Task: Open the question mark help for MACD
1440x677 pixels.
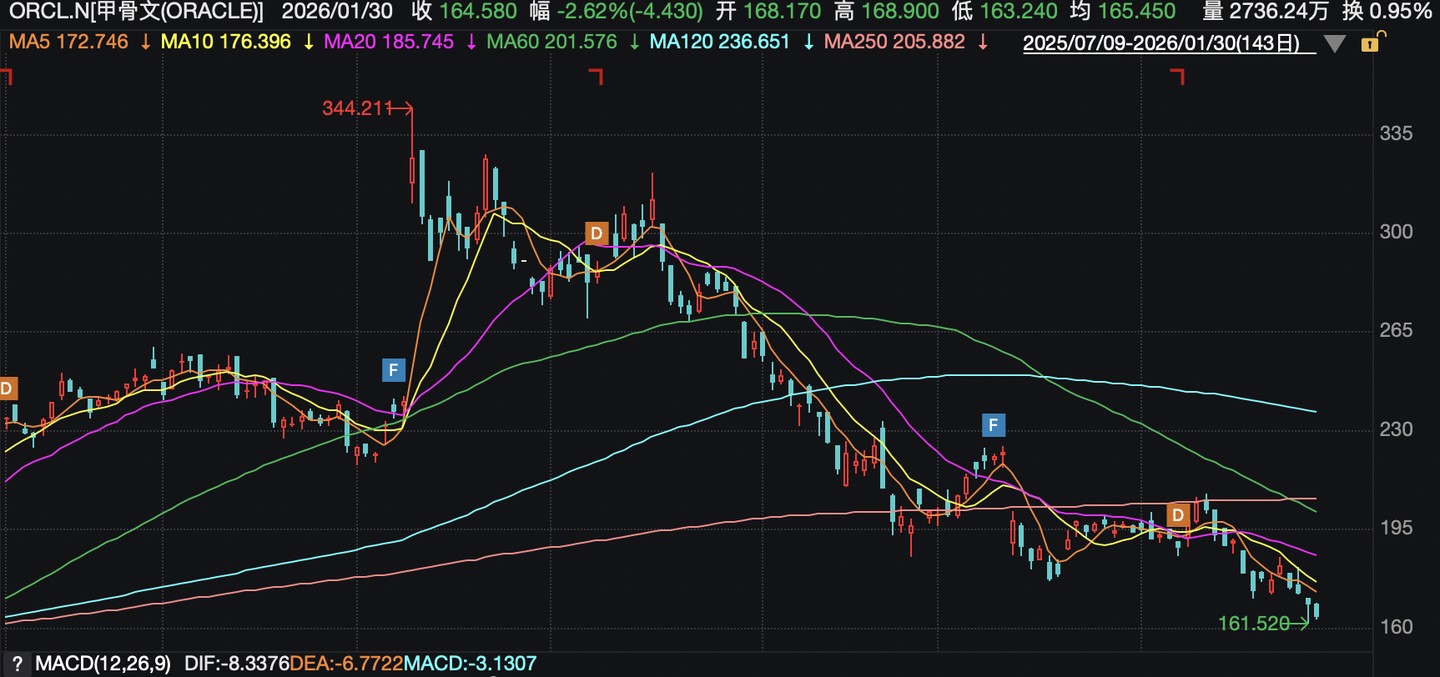Action: 17,663
